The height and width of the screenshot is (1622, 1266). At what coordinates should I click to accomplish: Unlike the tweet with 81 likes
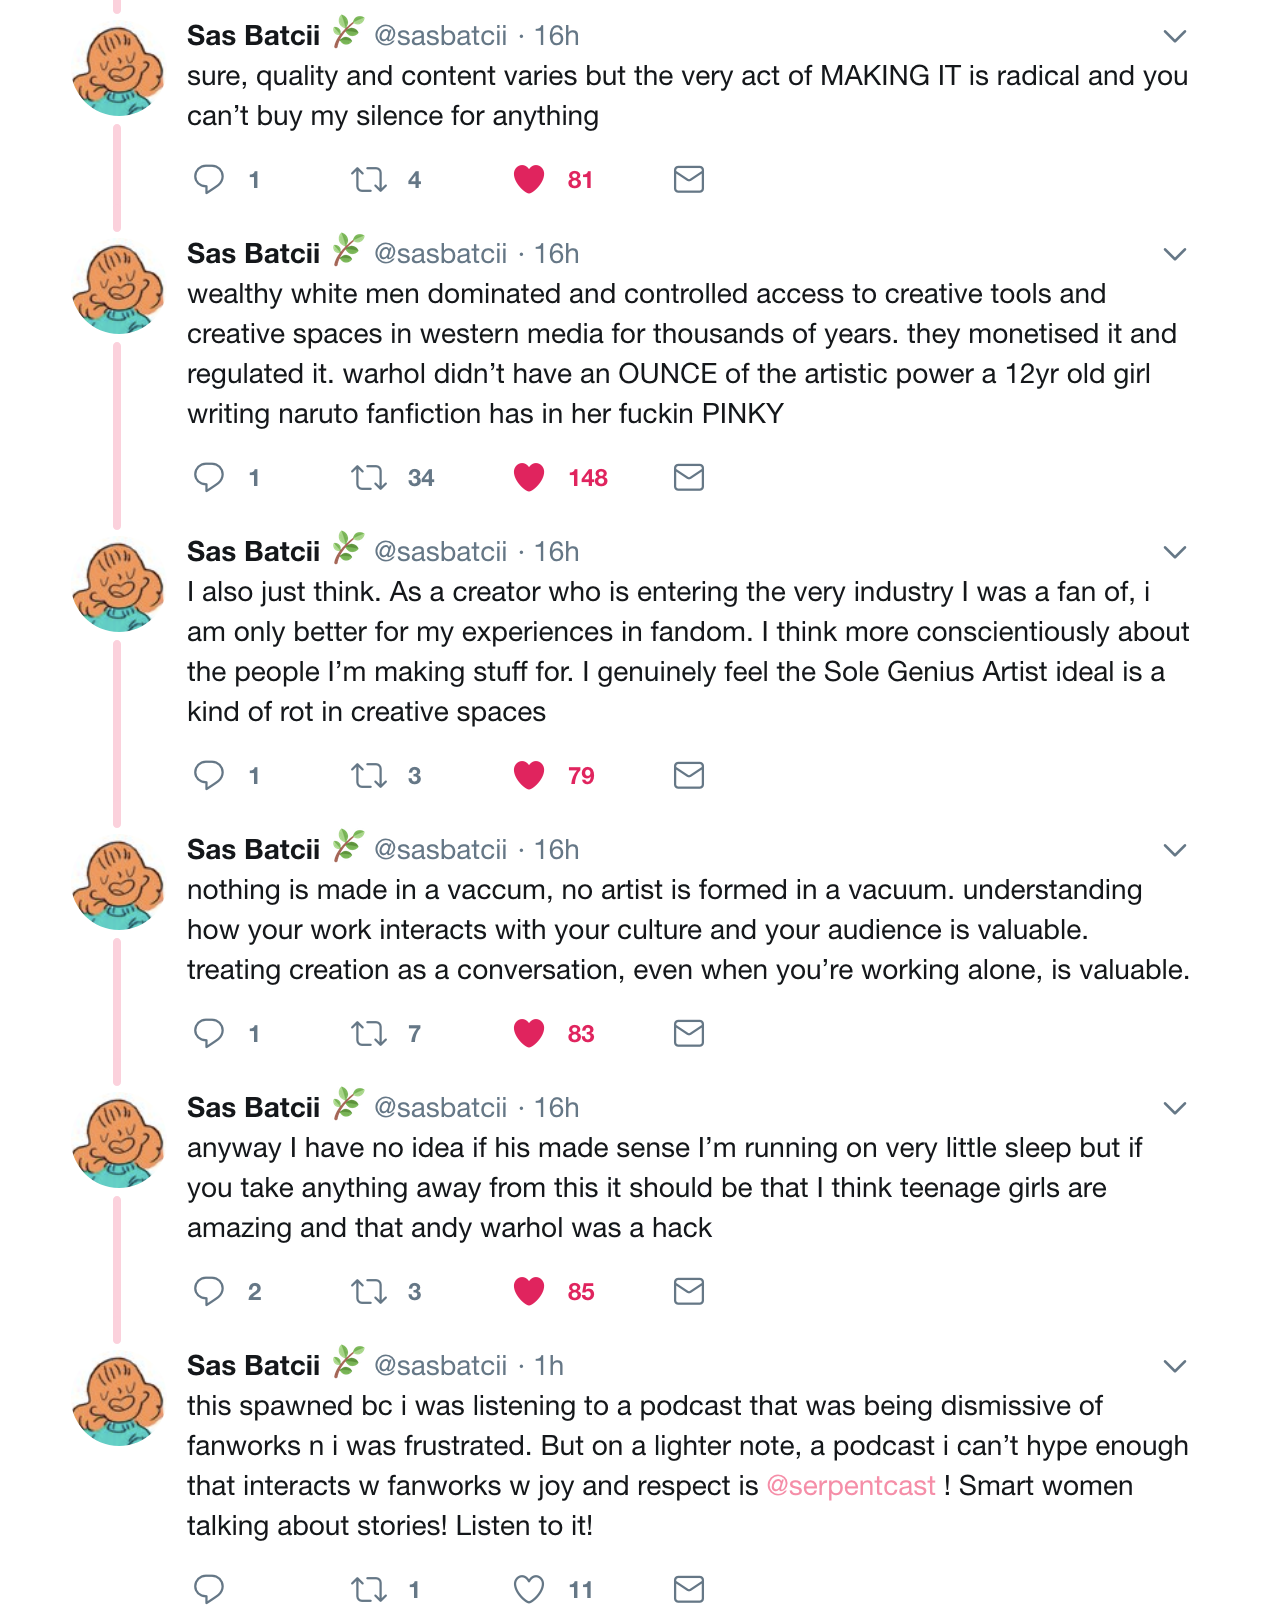click(529, 179)
